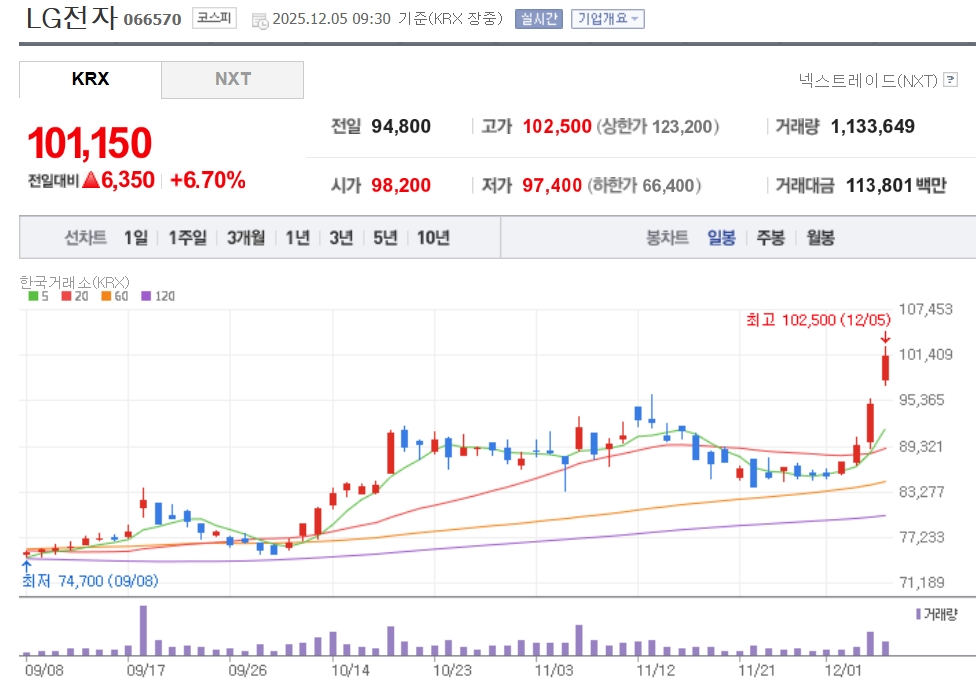This screenshot has height=700, width=976.
Task: Click the 최저 74,700 (09/08) chart label
Action: (x=90, y=581)
